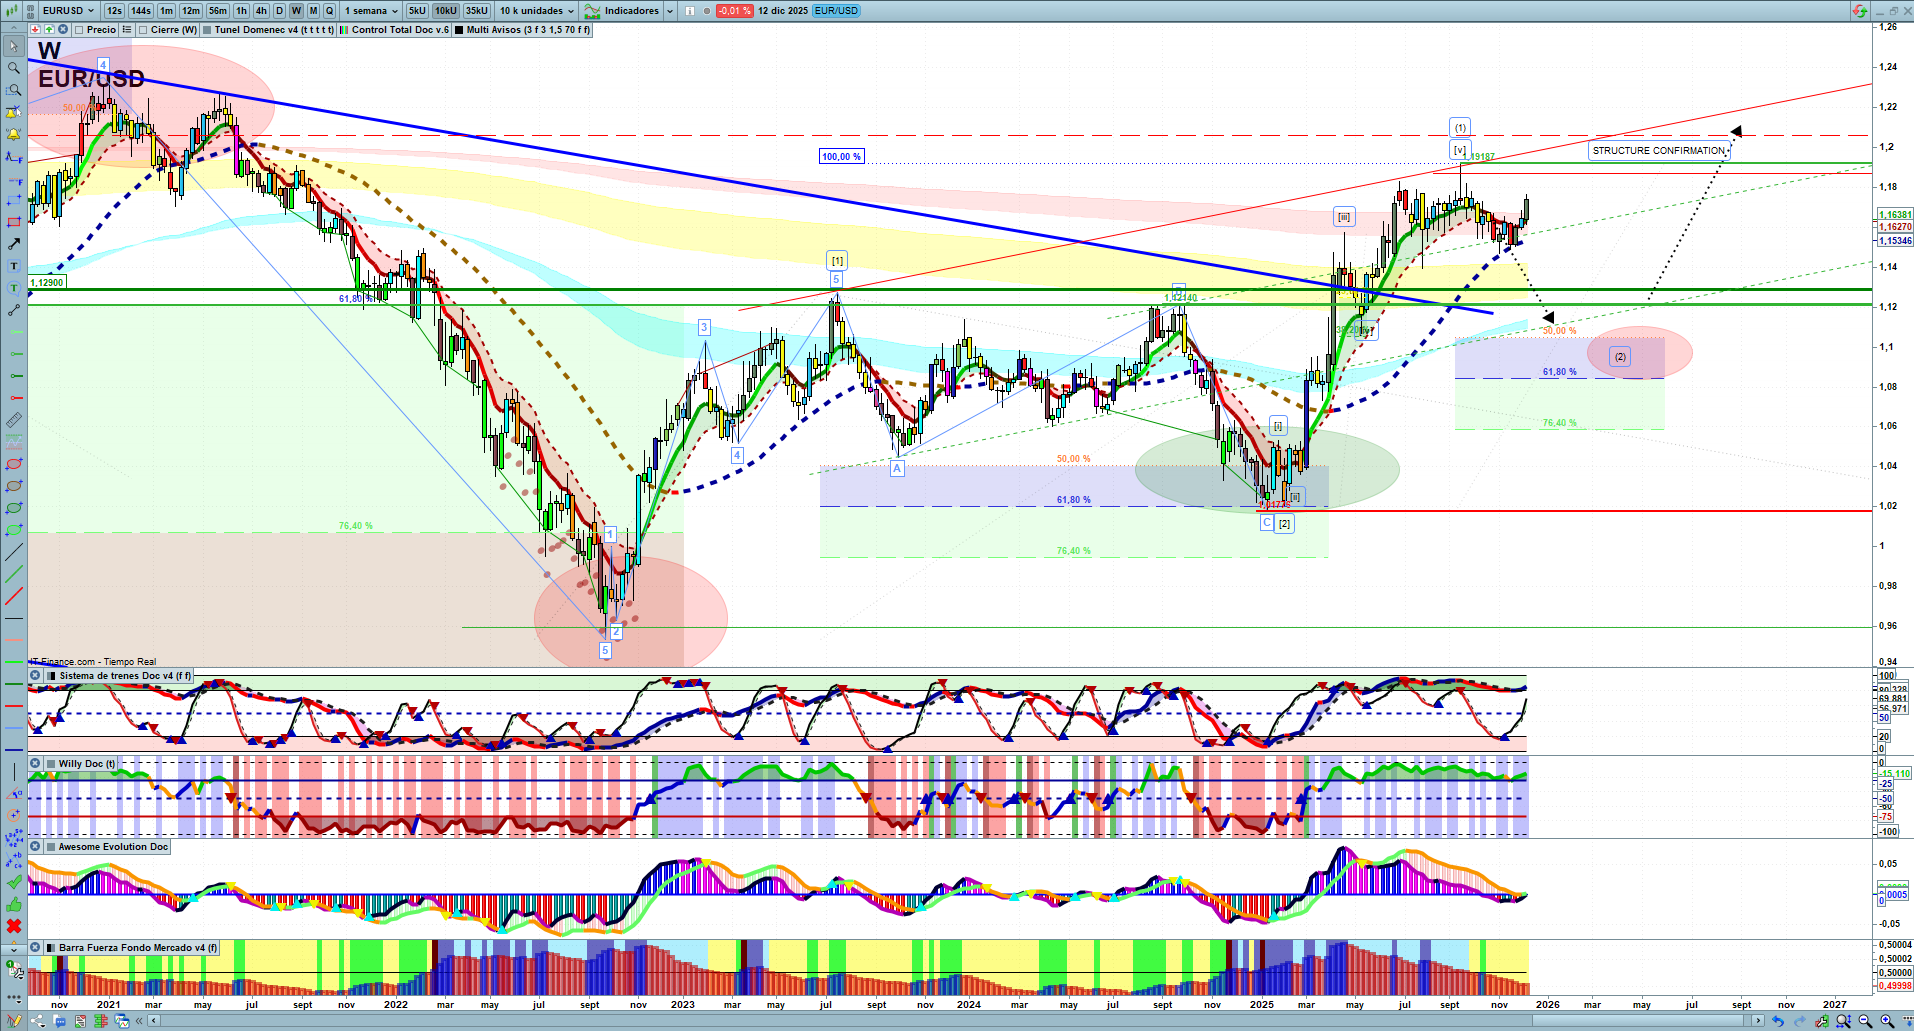Select the red rectangle drawing tool
Screen dimensions: 1914x1031
coord(14,222)
